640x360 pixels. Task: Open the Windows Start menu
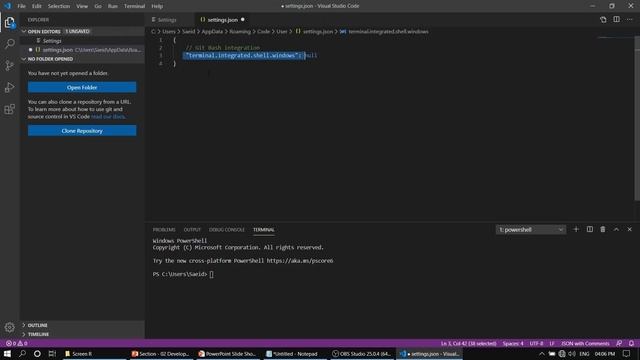(7, 353)
